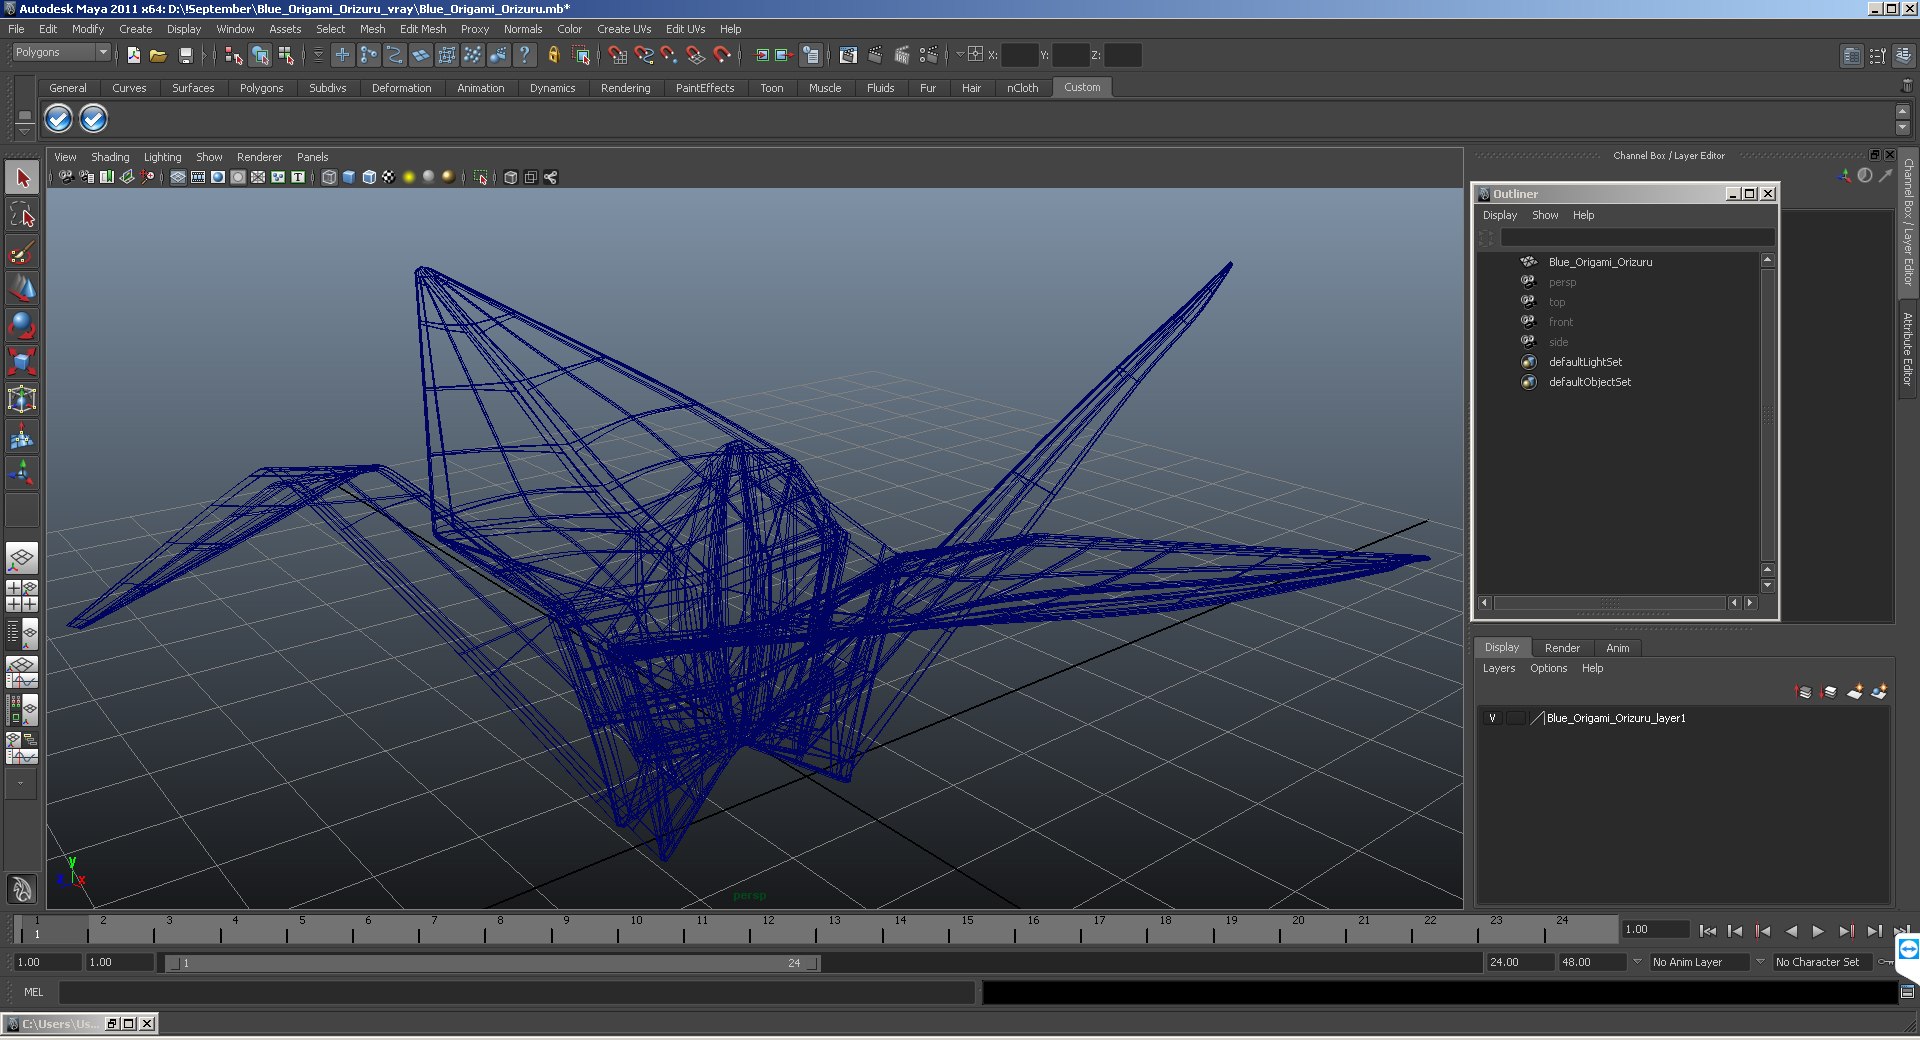This screenshot has height=1040, width=1920.
Task: Toggle textured display checker icon
Action: pos(389,177)
